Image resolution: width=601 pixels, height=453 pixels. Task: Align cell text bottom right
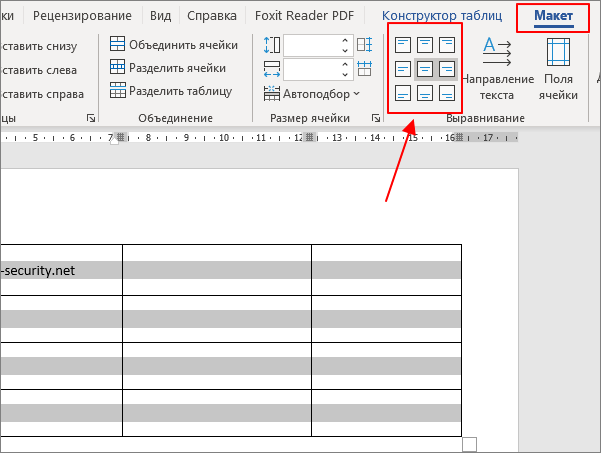point(447,93)
